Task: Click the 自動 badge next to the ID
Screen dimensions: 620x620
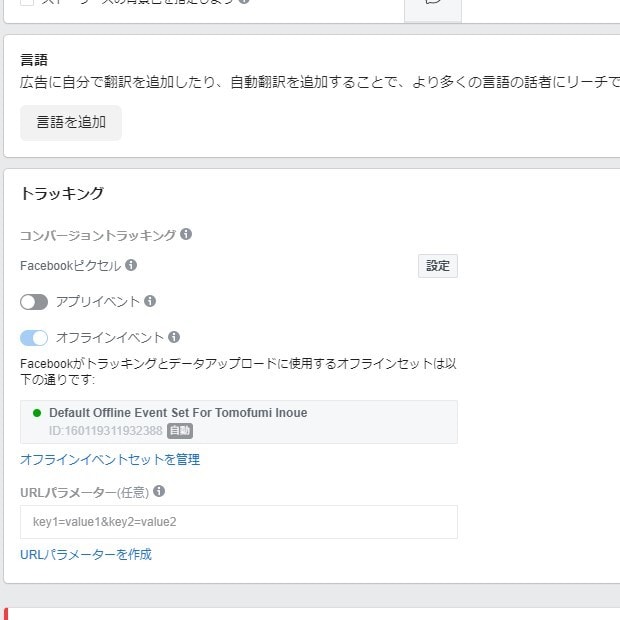Action: [x=180, y=431]
